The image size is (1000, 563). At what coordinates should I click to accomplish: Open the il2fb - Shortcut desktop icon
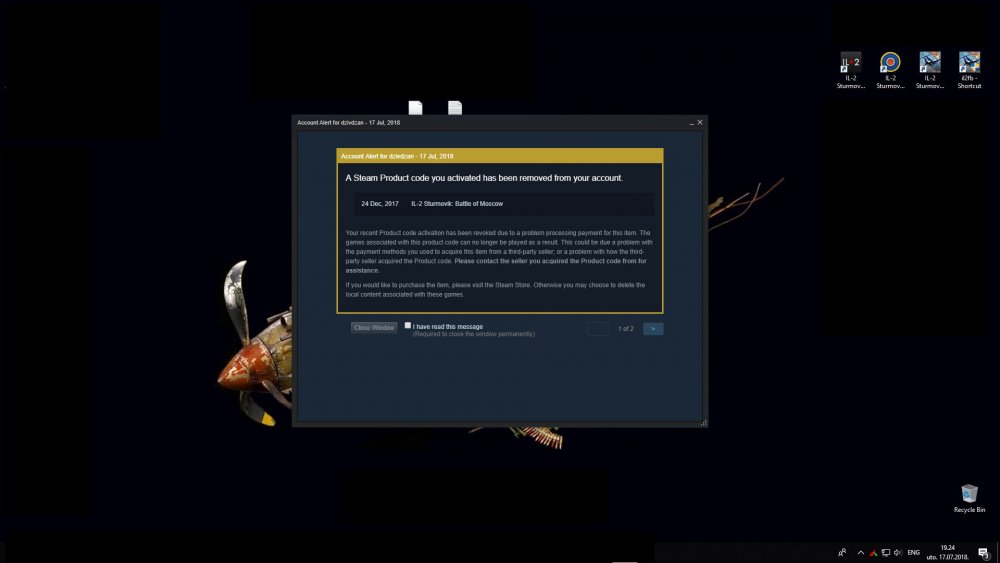(969, 69)
